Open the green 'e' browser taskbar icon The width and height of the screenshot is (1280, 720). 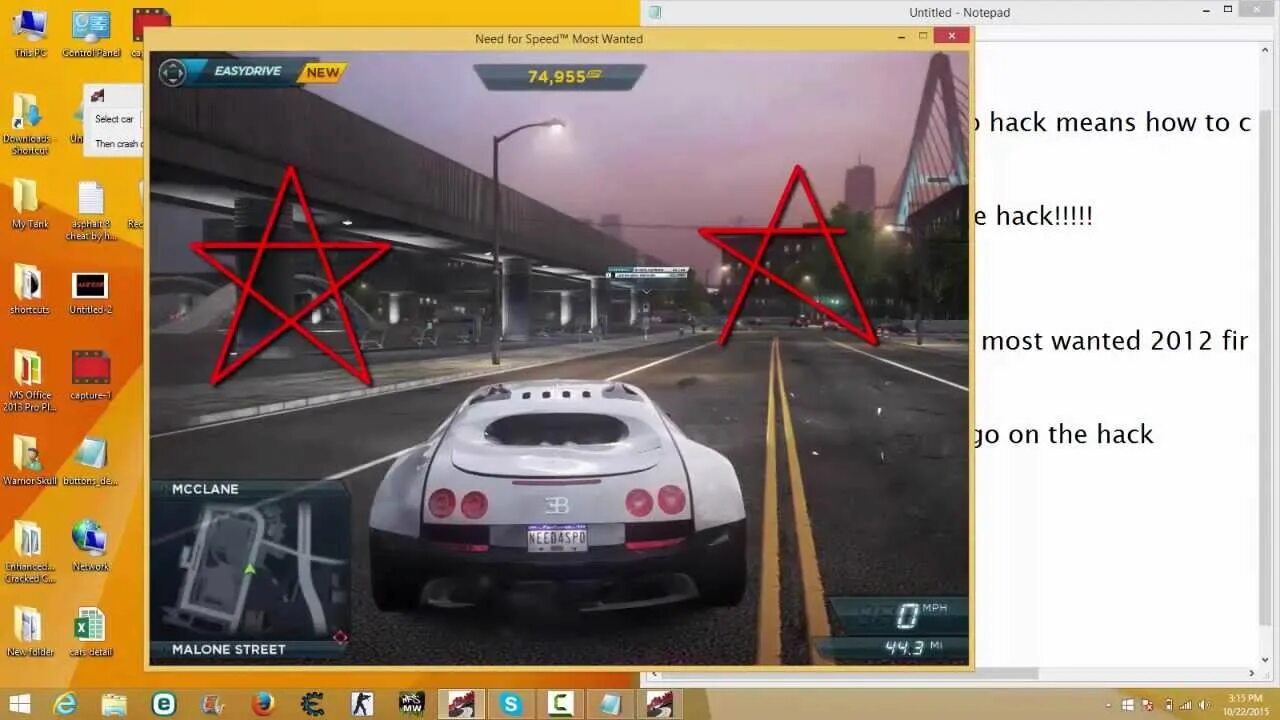(x=164, y=704)
